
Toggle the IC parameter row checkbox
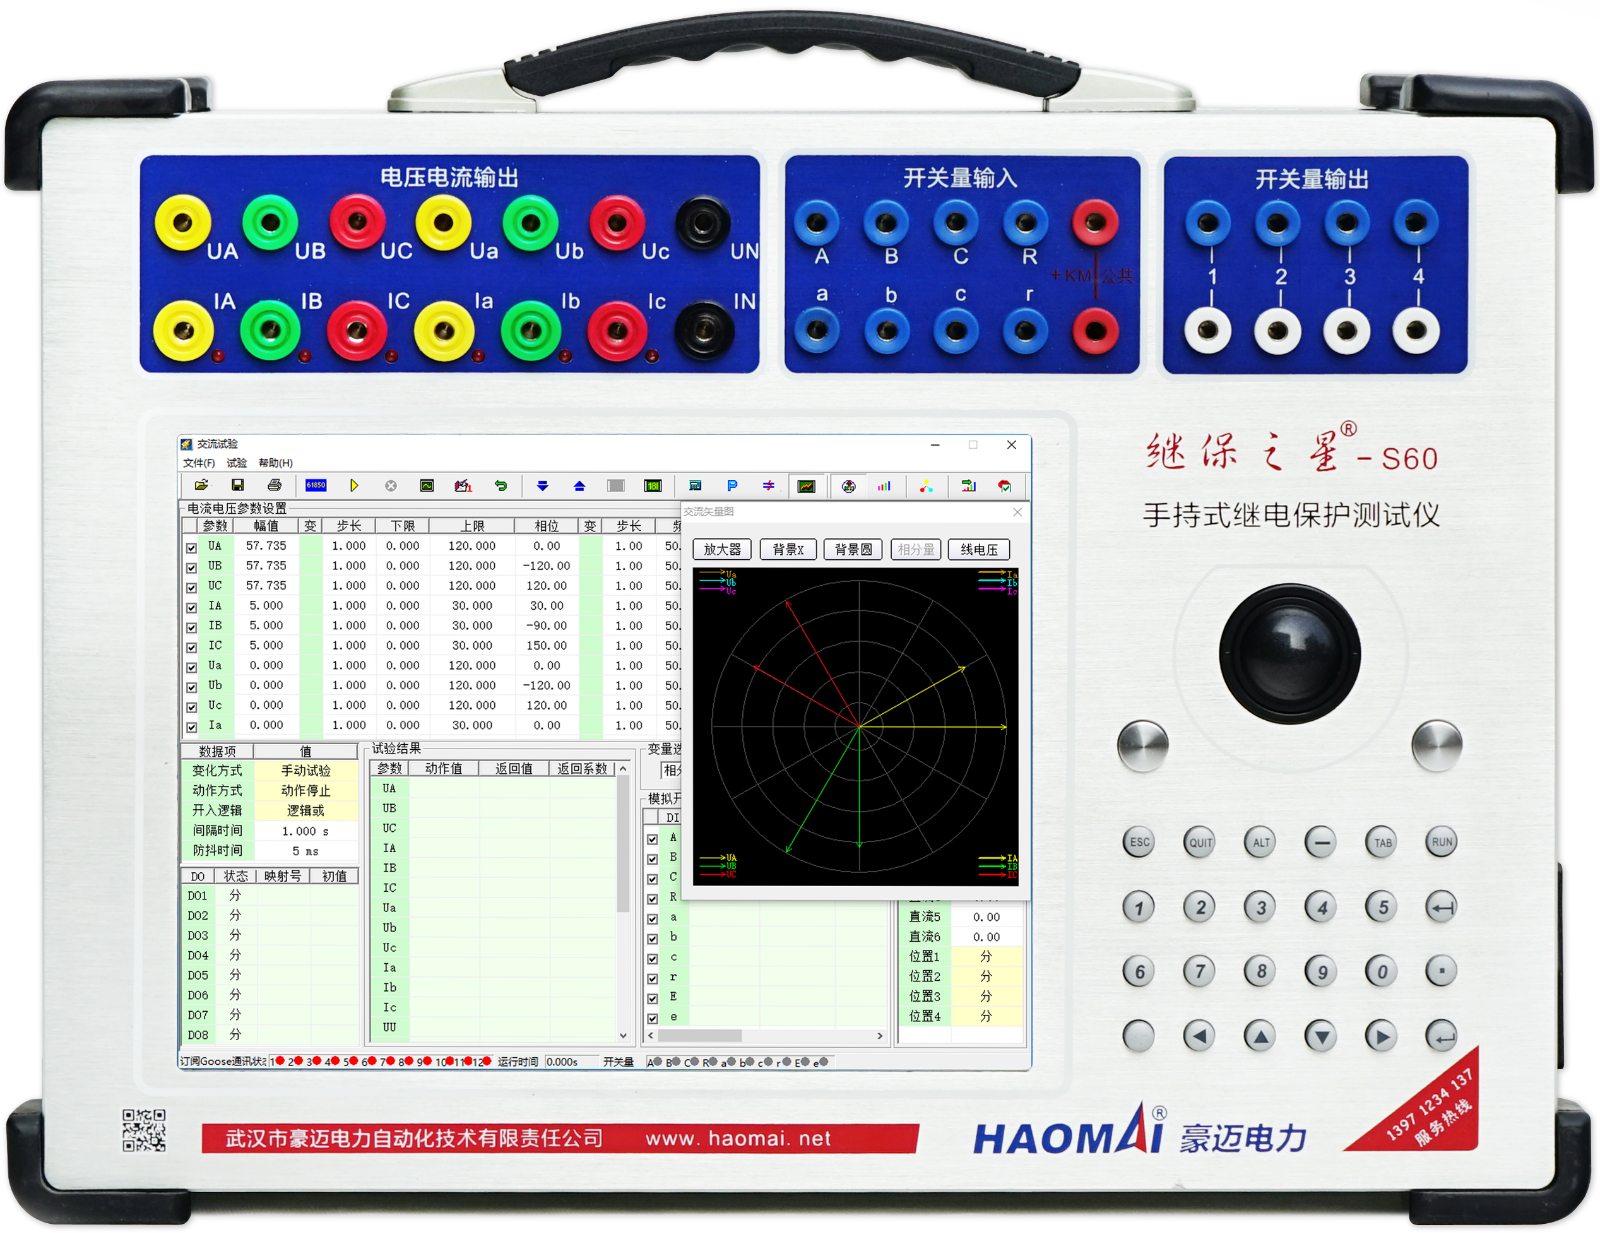pyautogui.click(x=191, y=647)
